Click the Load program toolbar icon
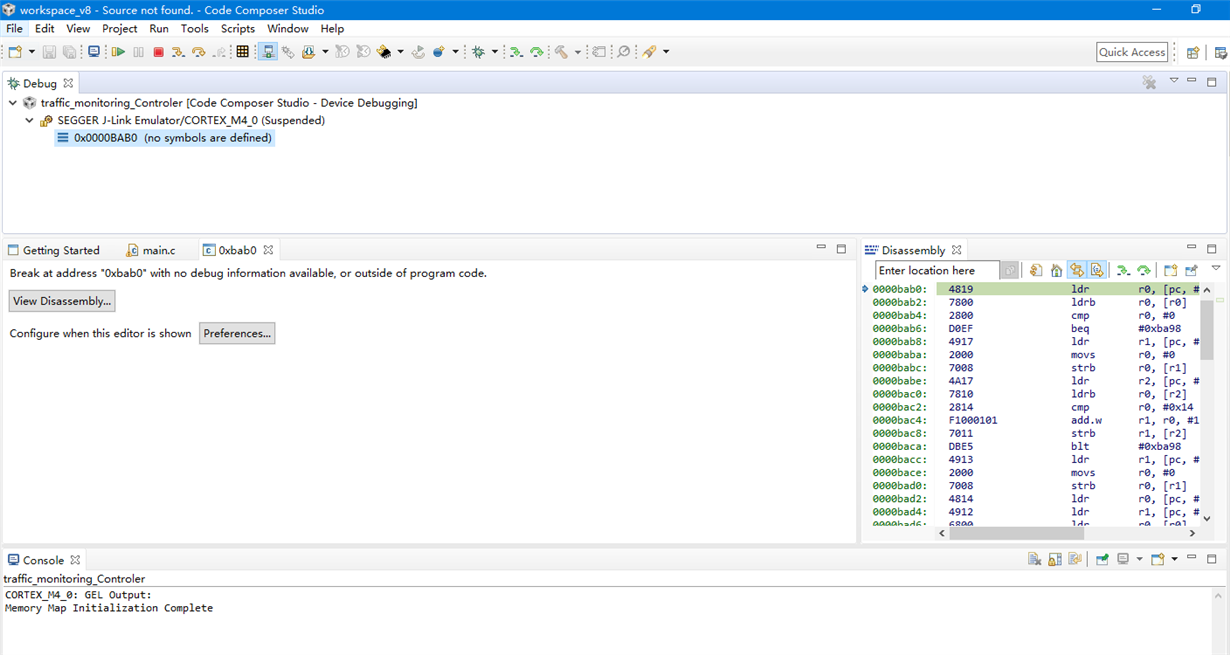 308,52
